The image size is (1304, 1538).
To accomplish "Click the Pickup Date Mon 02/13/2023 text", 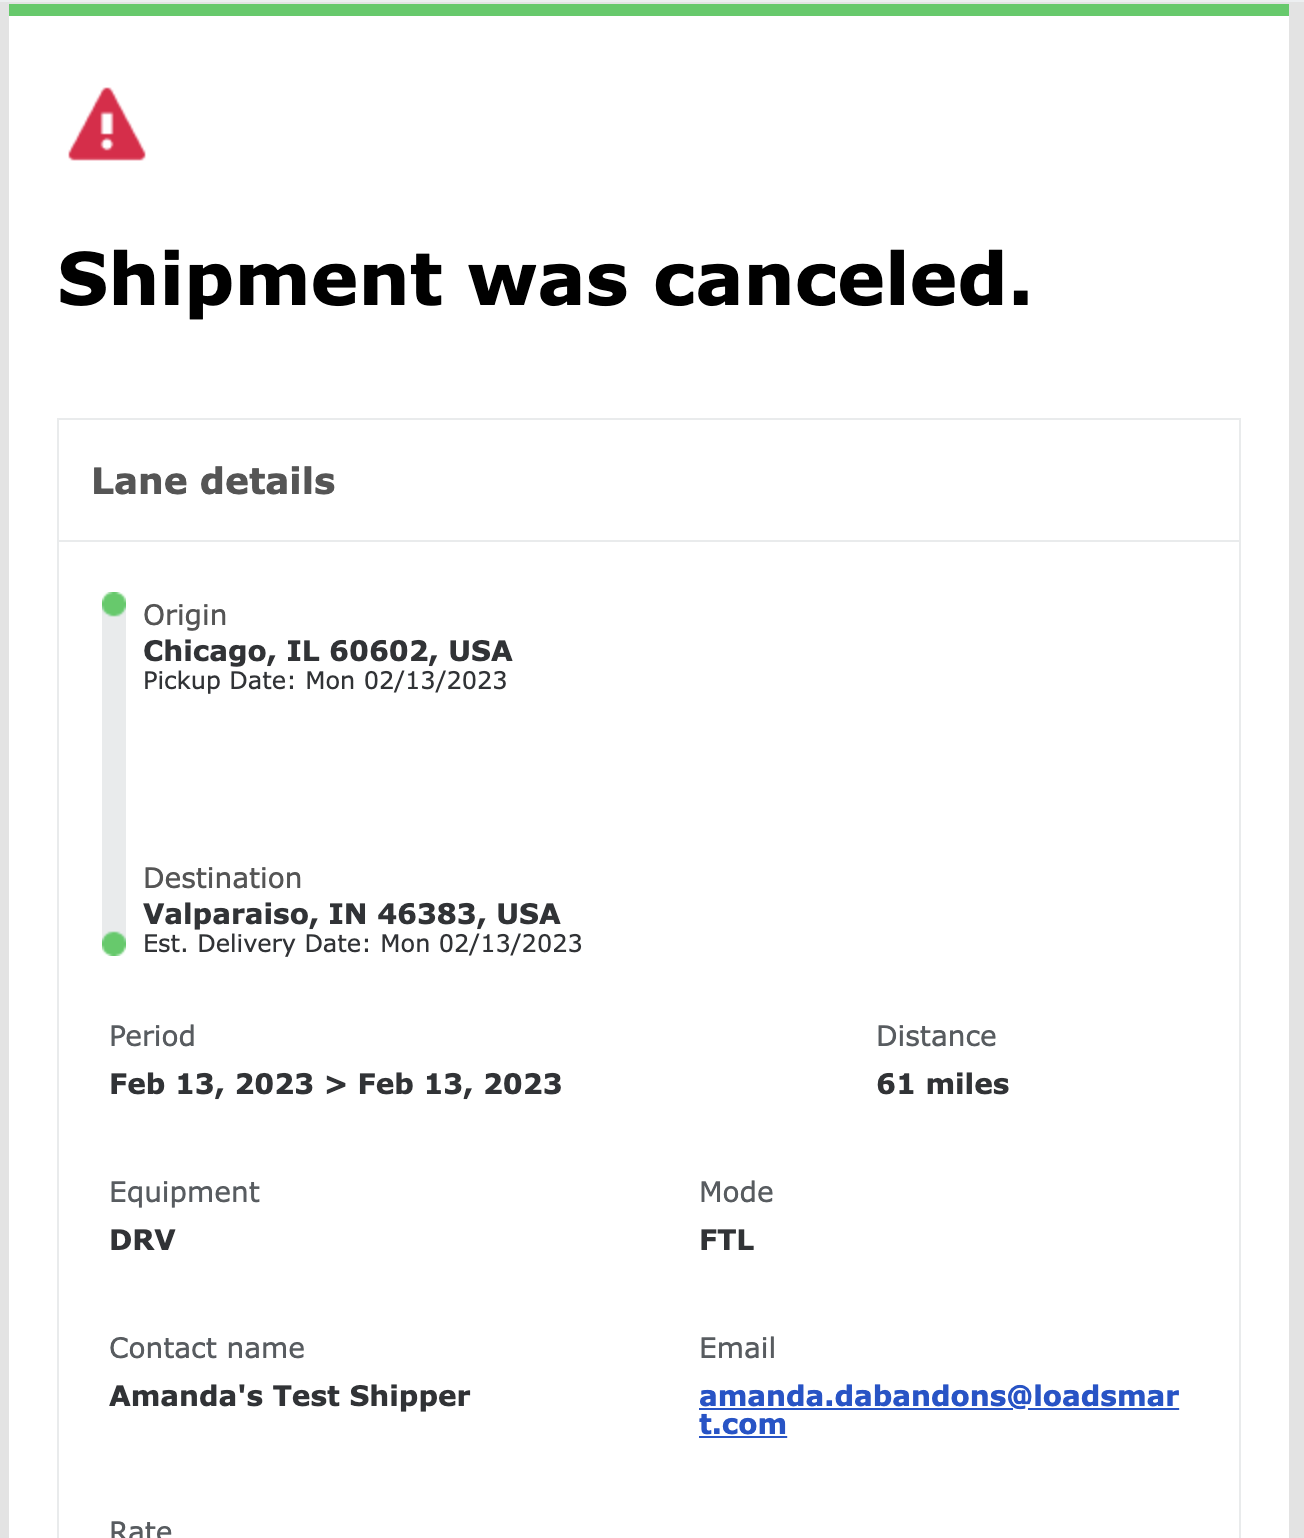I will tap(325, 681).
